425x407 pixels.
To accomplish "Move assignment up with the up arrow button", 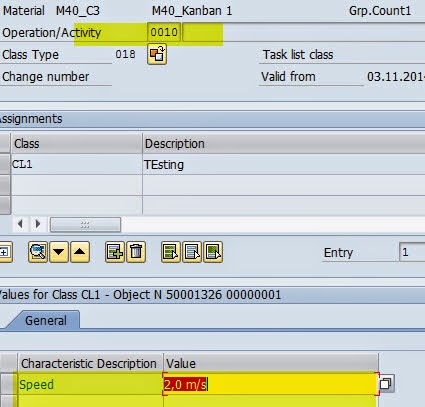I will point(79,252).
